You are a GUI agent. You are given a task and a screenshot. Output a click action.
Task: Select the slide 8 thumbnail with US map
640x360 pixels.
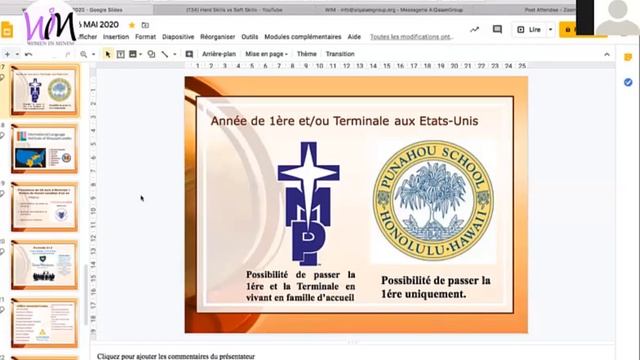pos(44,149)
